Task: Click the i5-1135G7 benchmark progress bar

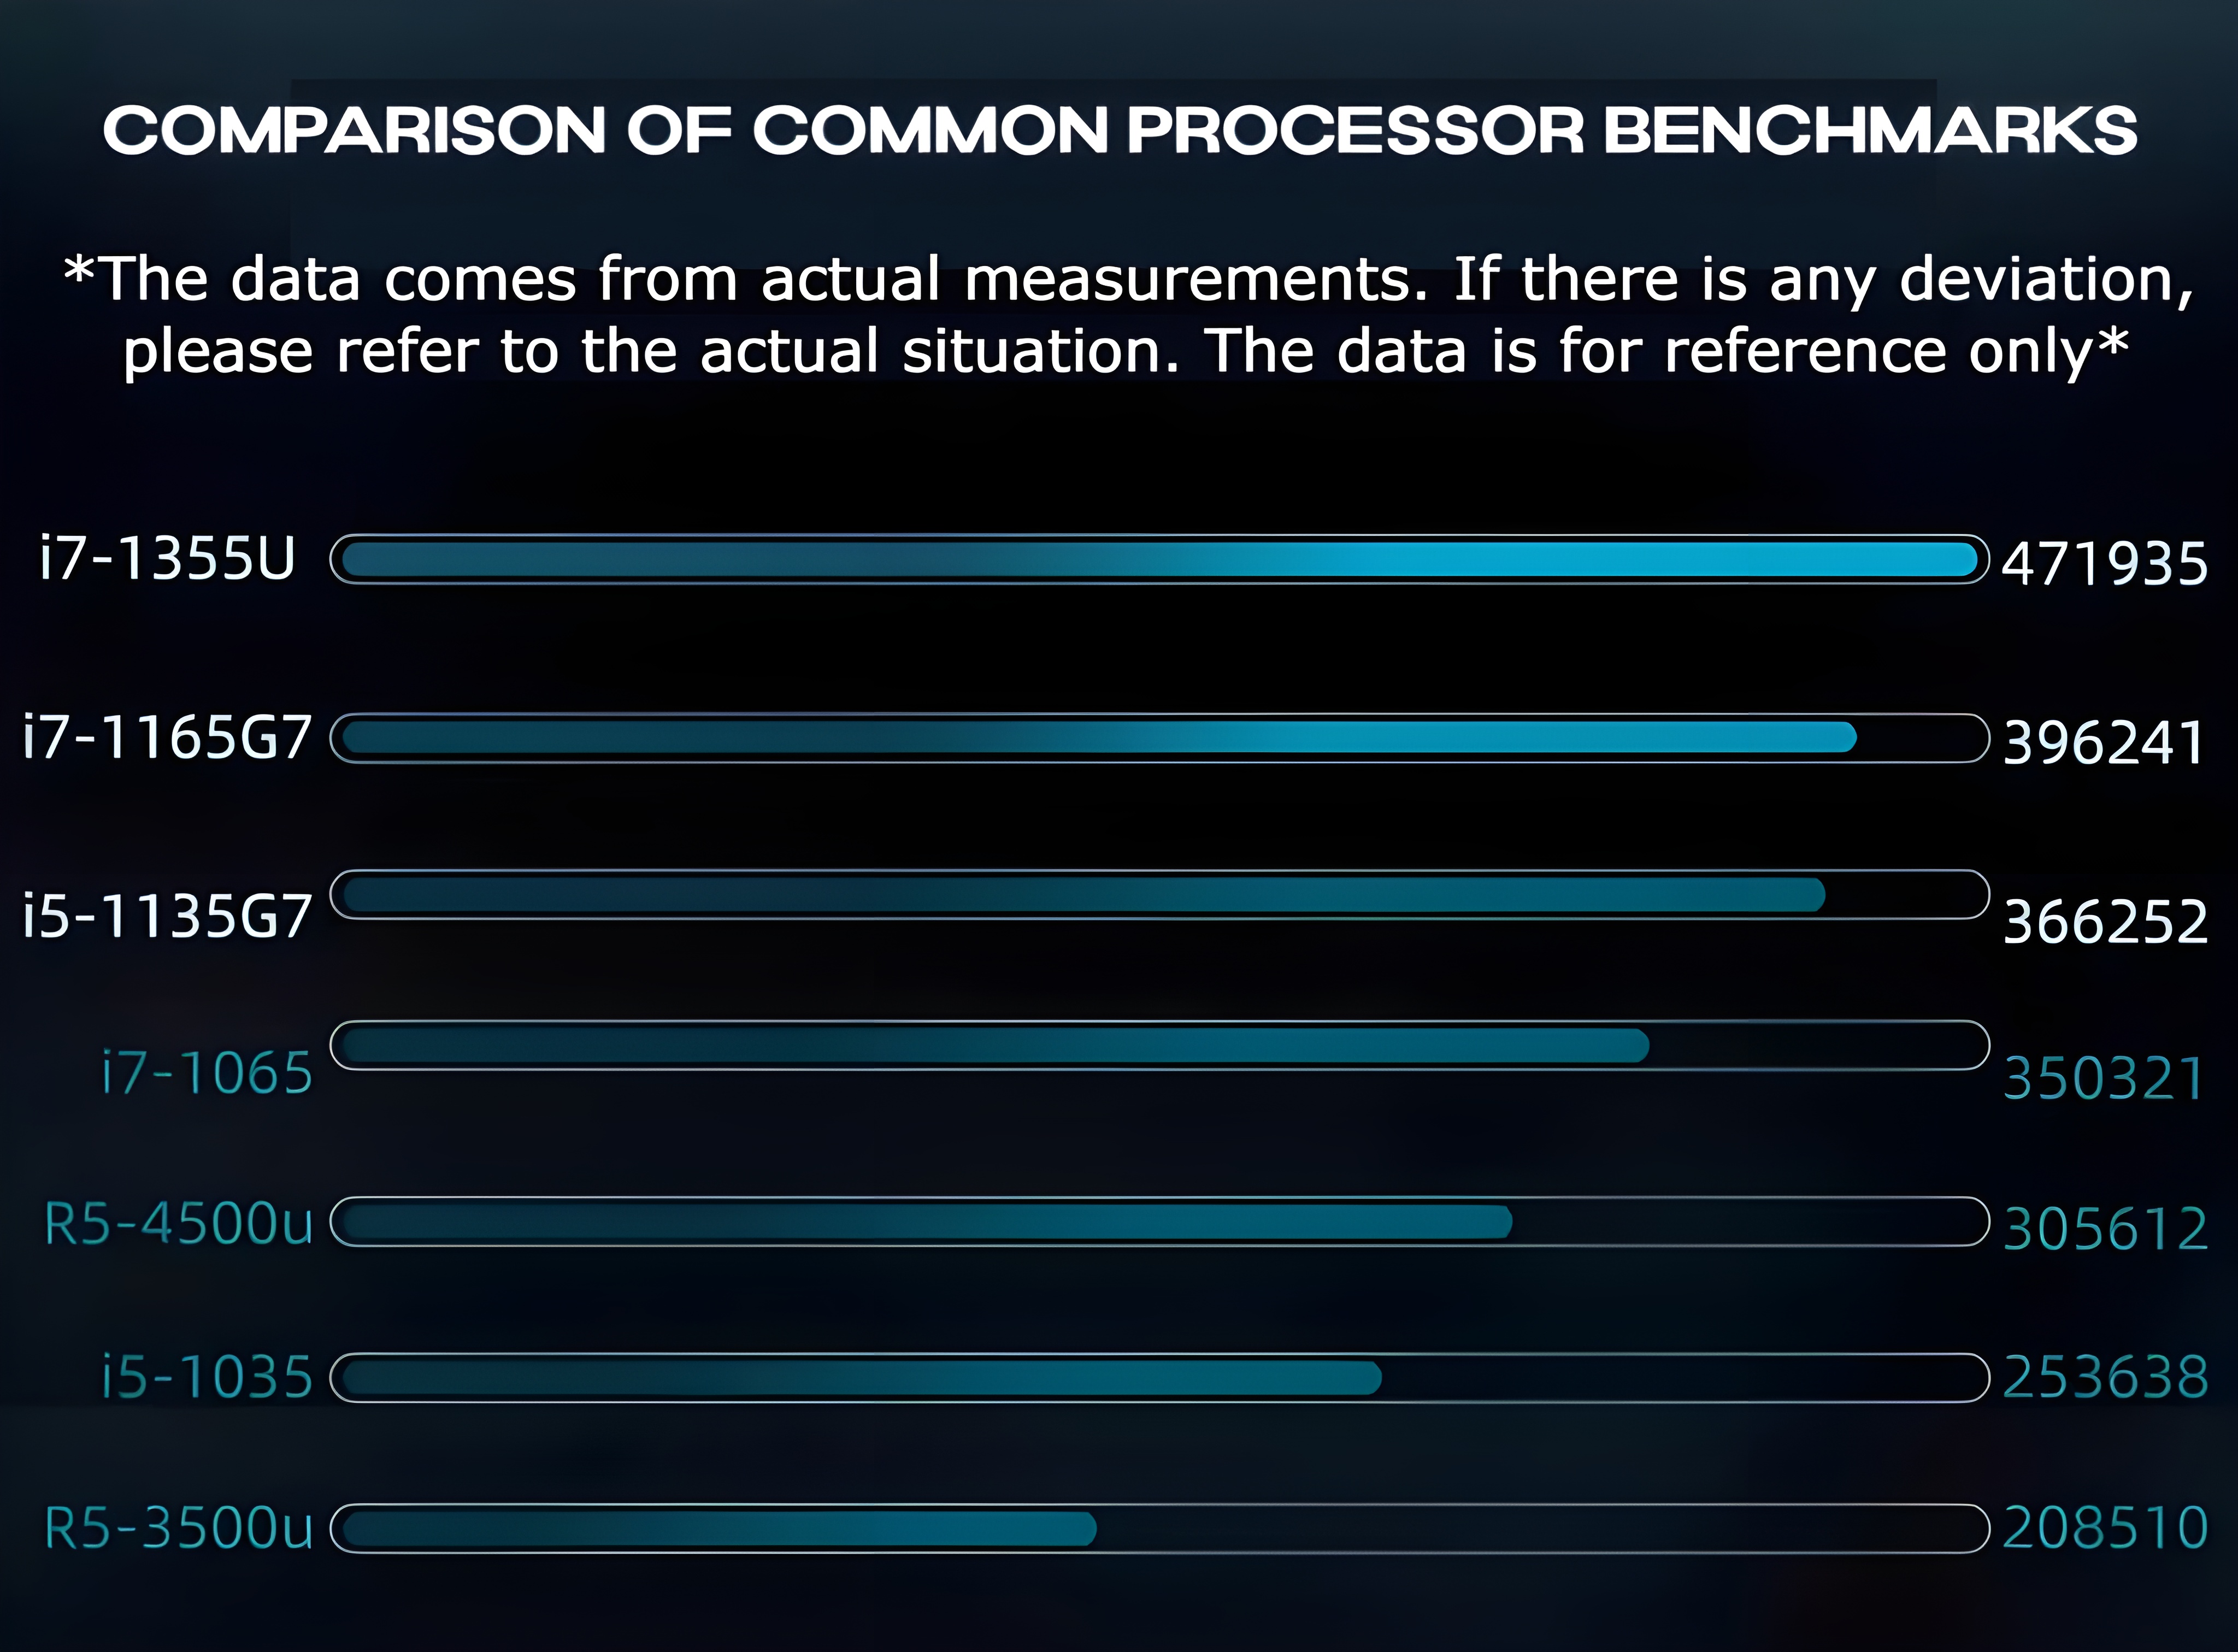Action: [1159, 895]
